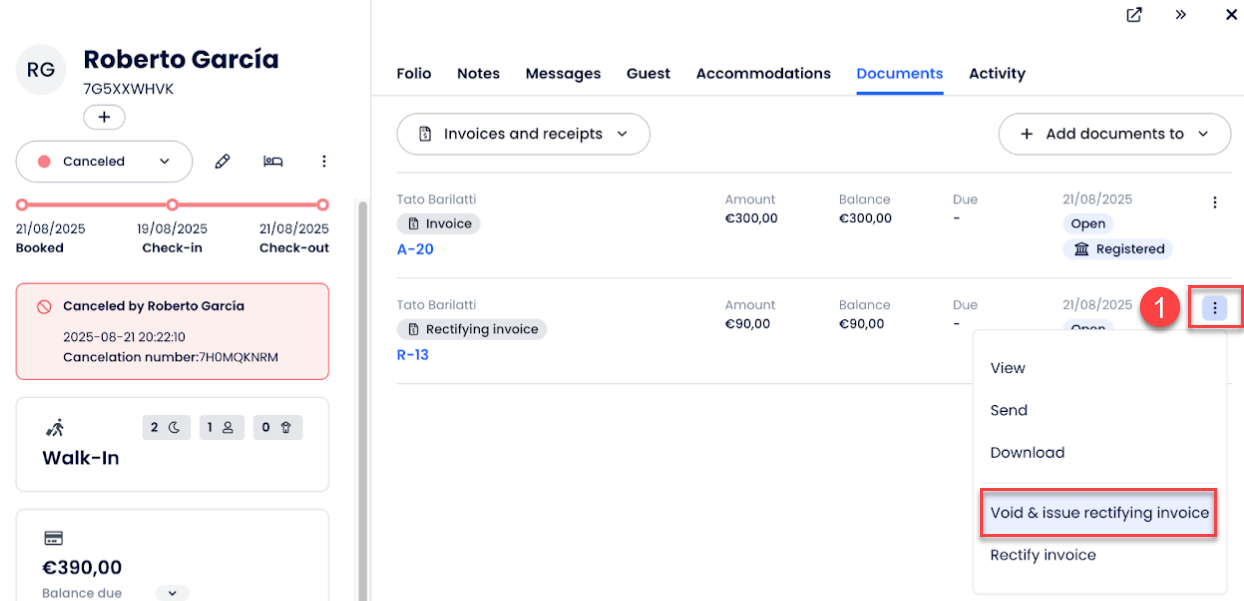Click the plus button under reservation code
The width and height of the screenshot is (1244, 601).
click(104, 118)
